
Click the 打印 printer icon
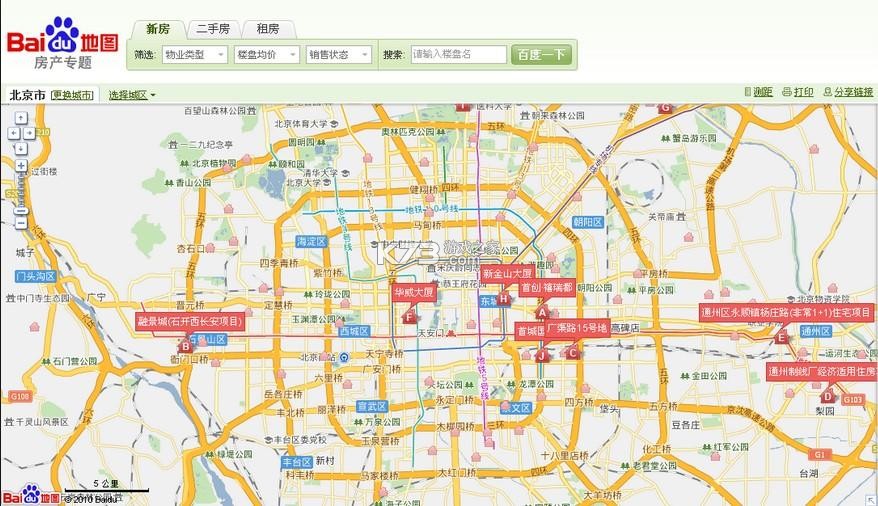[787, 92]
